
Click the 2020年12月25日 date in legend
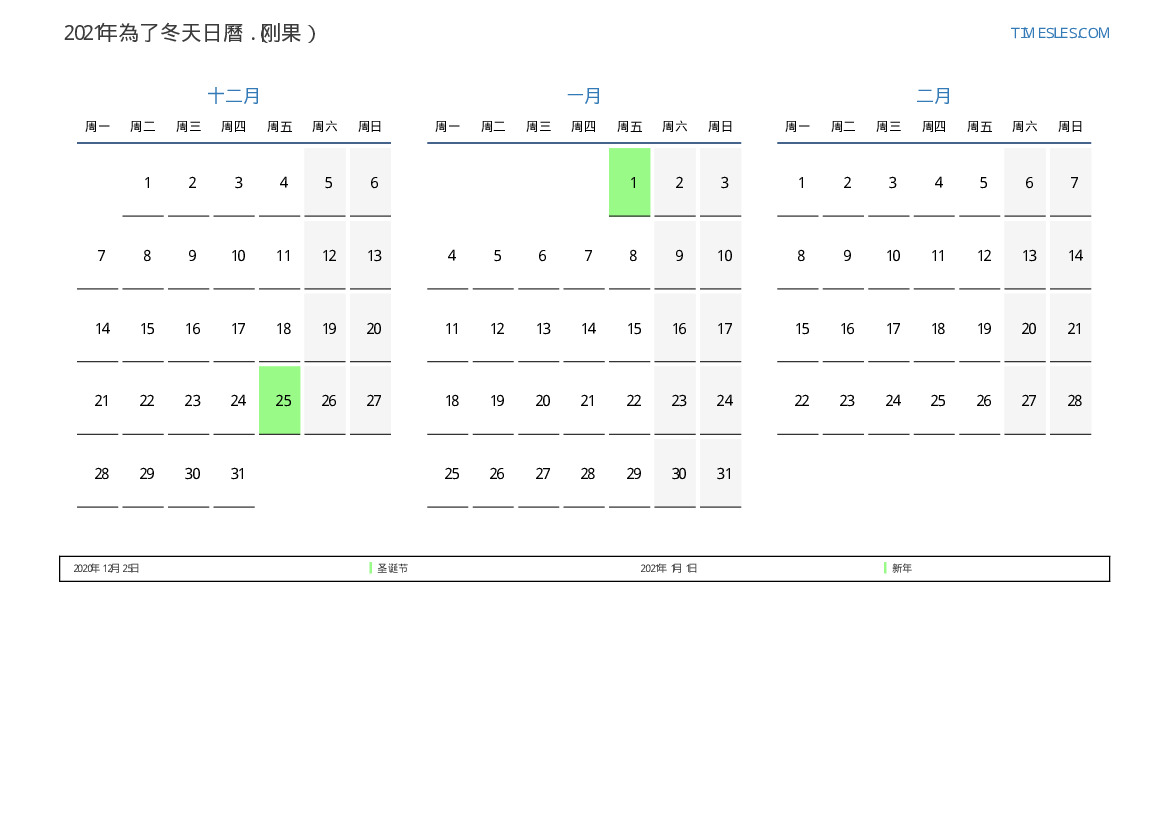106,568
